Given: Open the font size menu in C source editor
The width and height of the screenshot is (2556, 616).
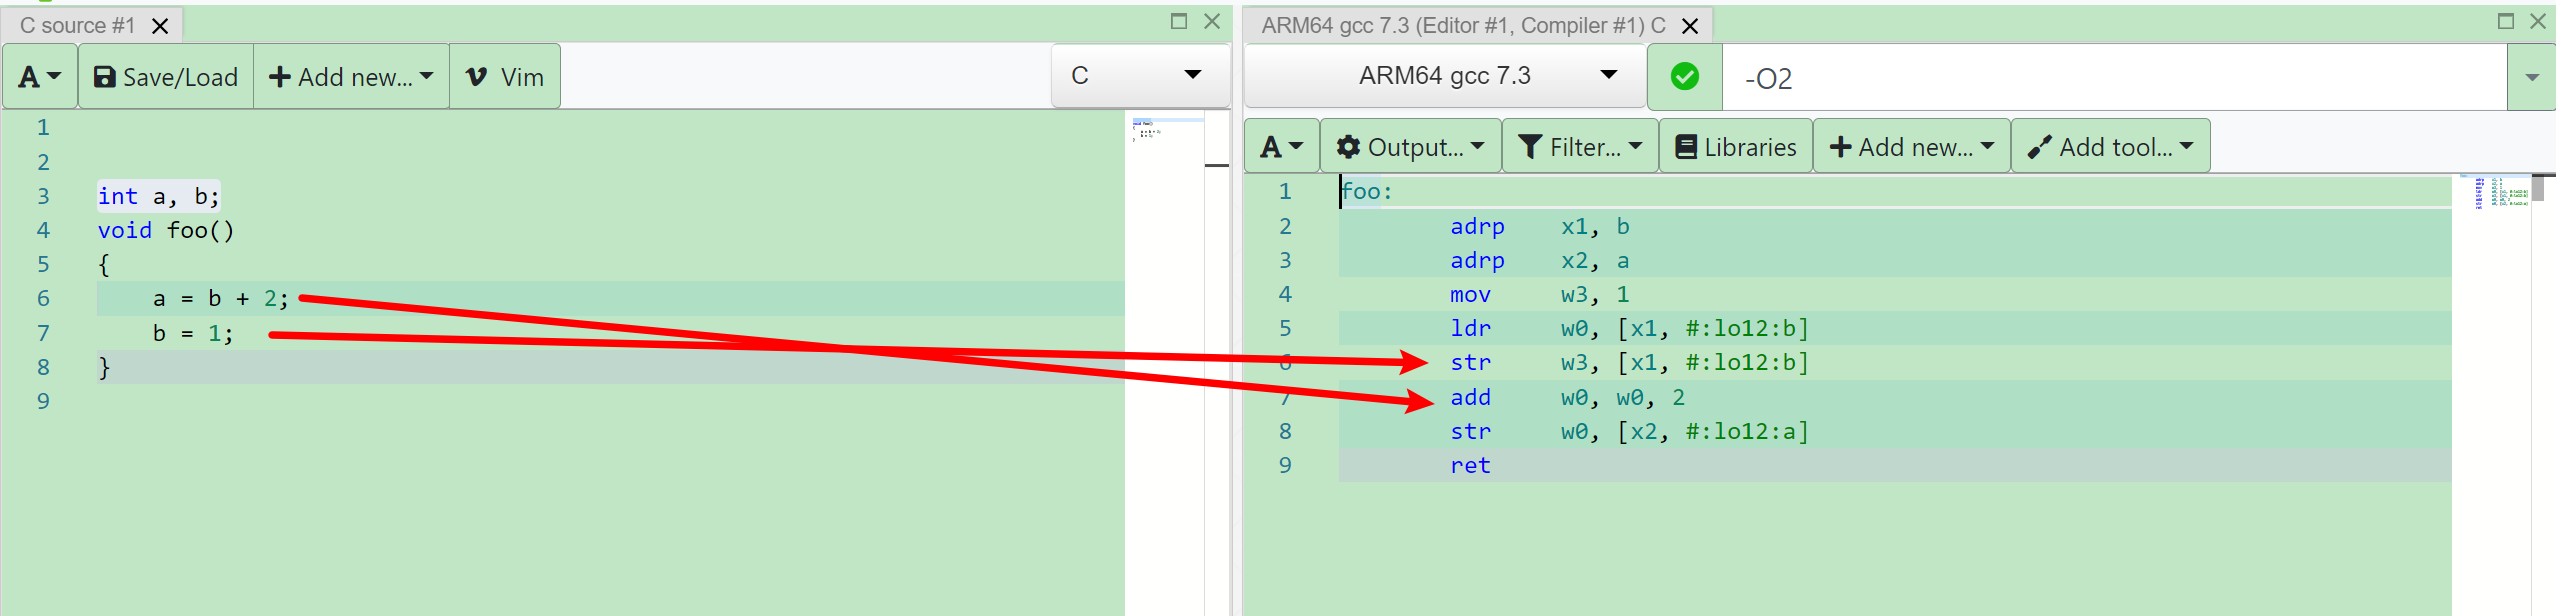Looking at the screenshot, I should (x=40, y=77).
